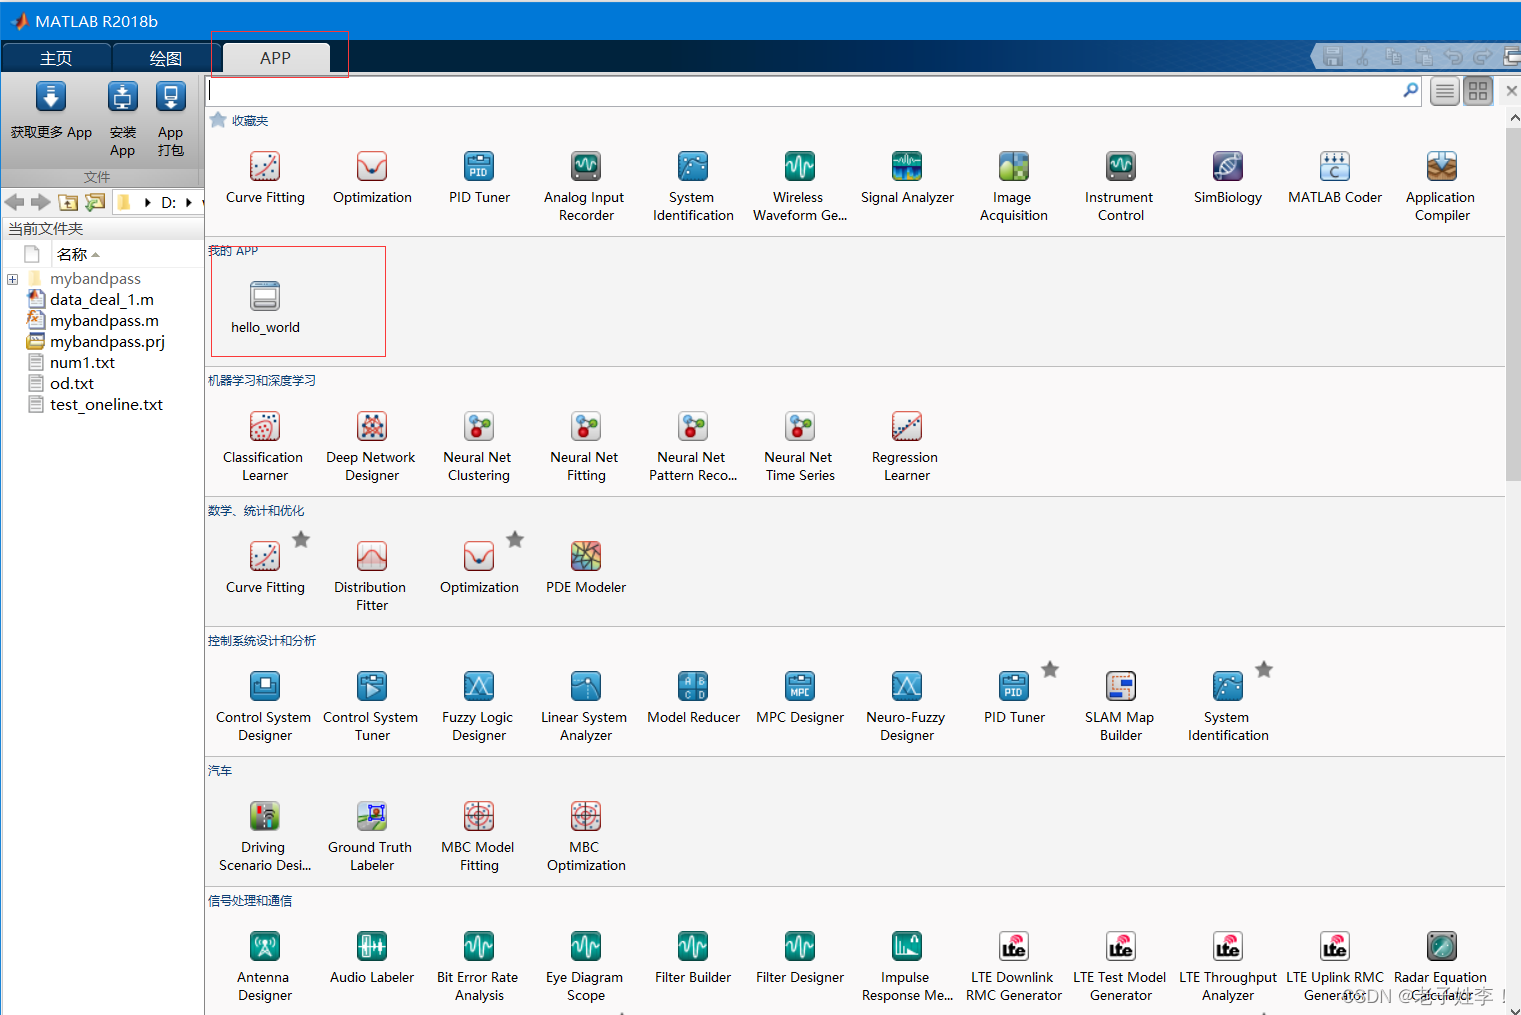Open Instrument Control app

(x=1121, y=187)
